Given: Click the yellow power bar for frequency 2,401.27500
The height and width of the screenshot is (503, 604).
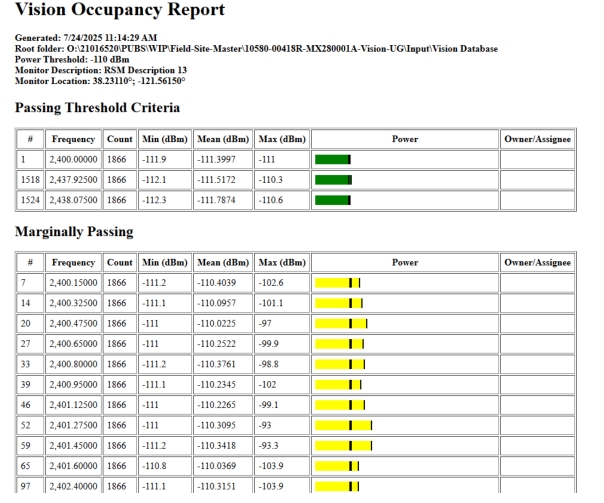Looking at the screenshot, I should click(x=343, y=425).
